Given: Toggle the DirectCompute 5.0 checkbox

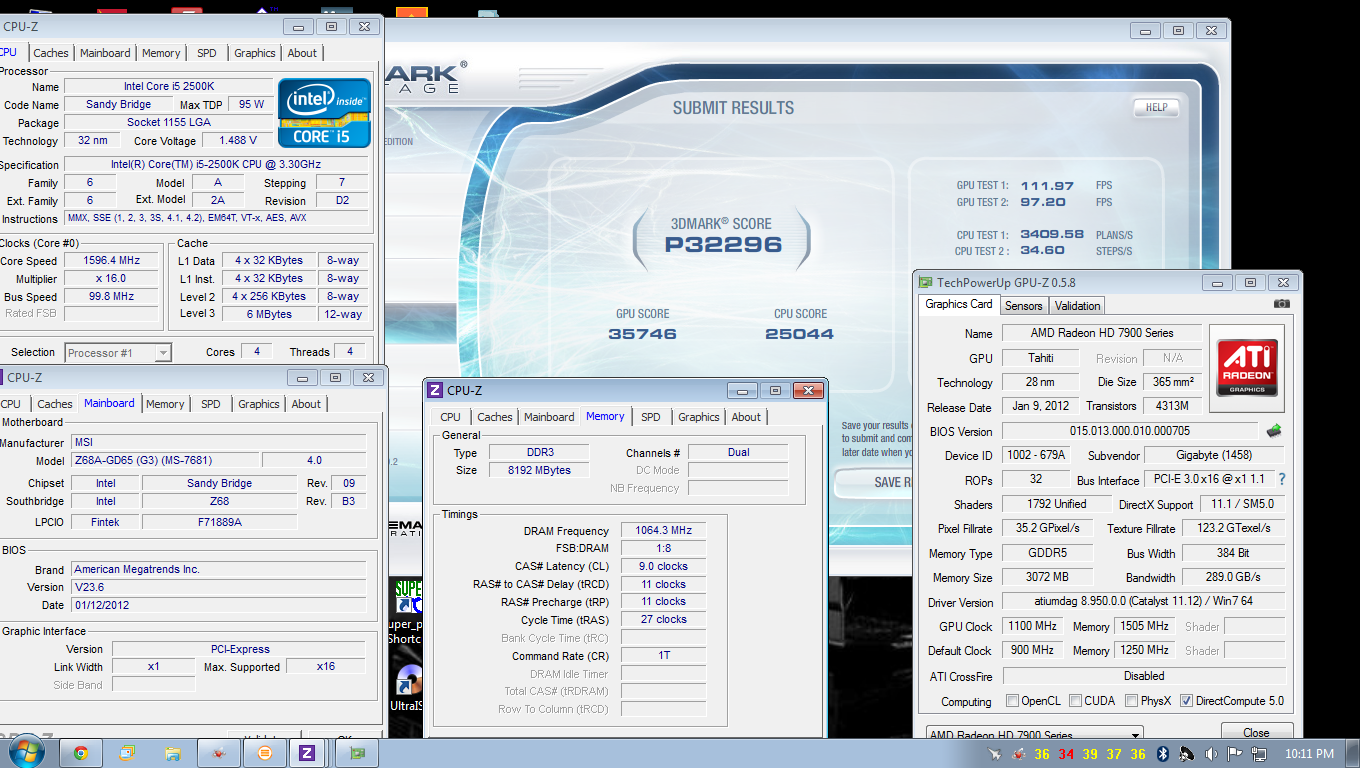Looking at the screenshot, I should tap(1187, 701).
